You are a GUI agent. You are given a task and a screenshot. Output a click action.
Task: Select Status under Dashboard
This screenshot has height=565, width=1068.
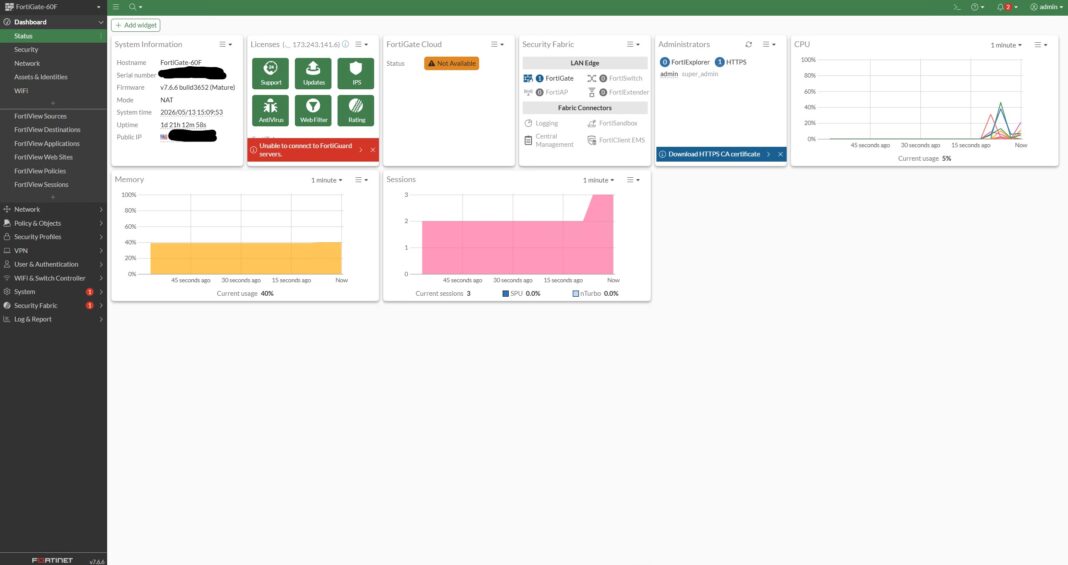click(53, 36)
